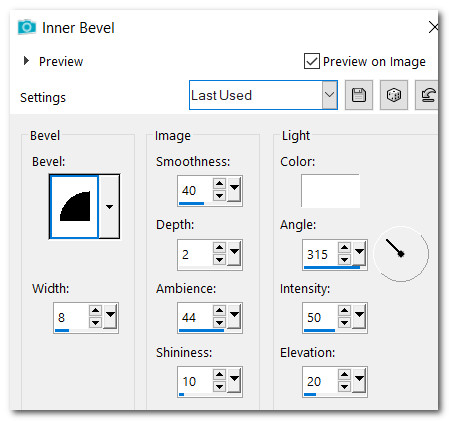The height and width of the screenshot is (421, 449).
Task: Open the Bevel shape dropdown arrow
Action: [x=109, y=206]
